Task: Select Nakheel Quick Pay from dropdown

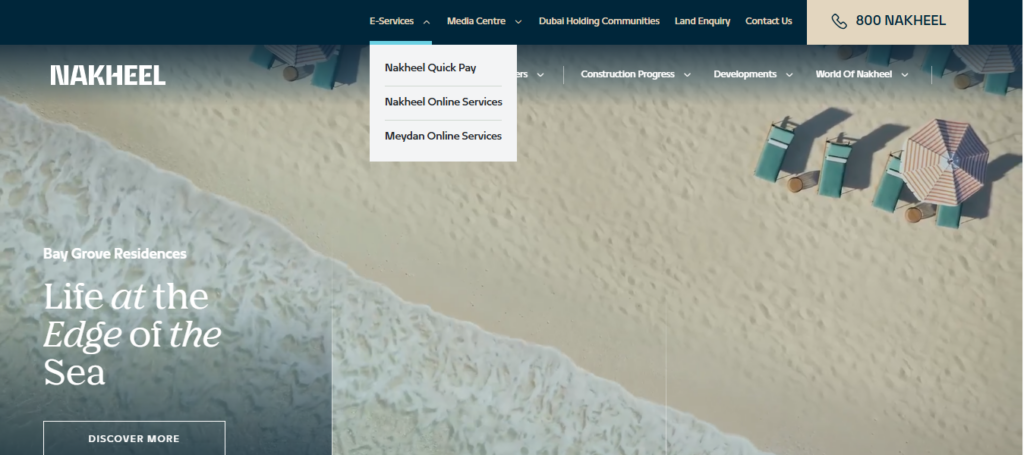Action: [430, 68]
